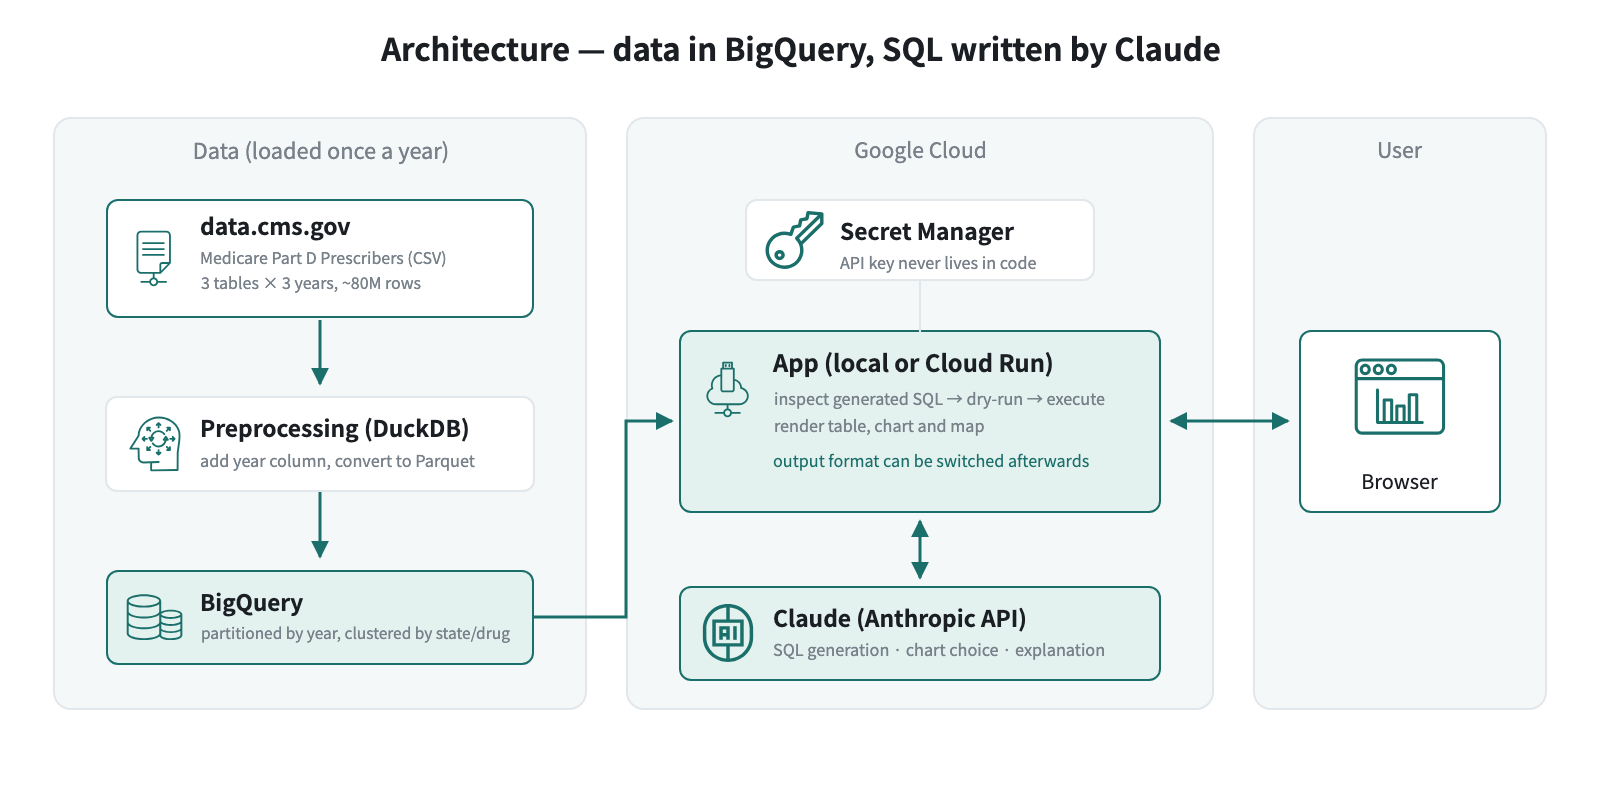Click 'add year column, convert to Parquet'

pos(337,461)
